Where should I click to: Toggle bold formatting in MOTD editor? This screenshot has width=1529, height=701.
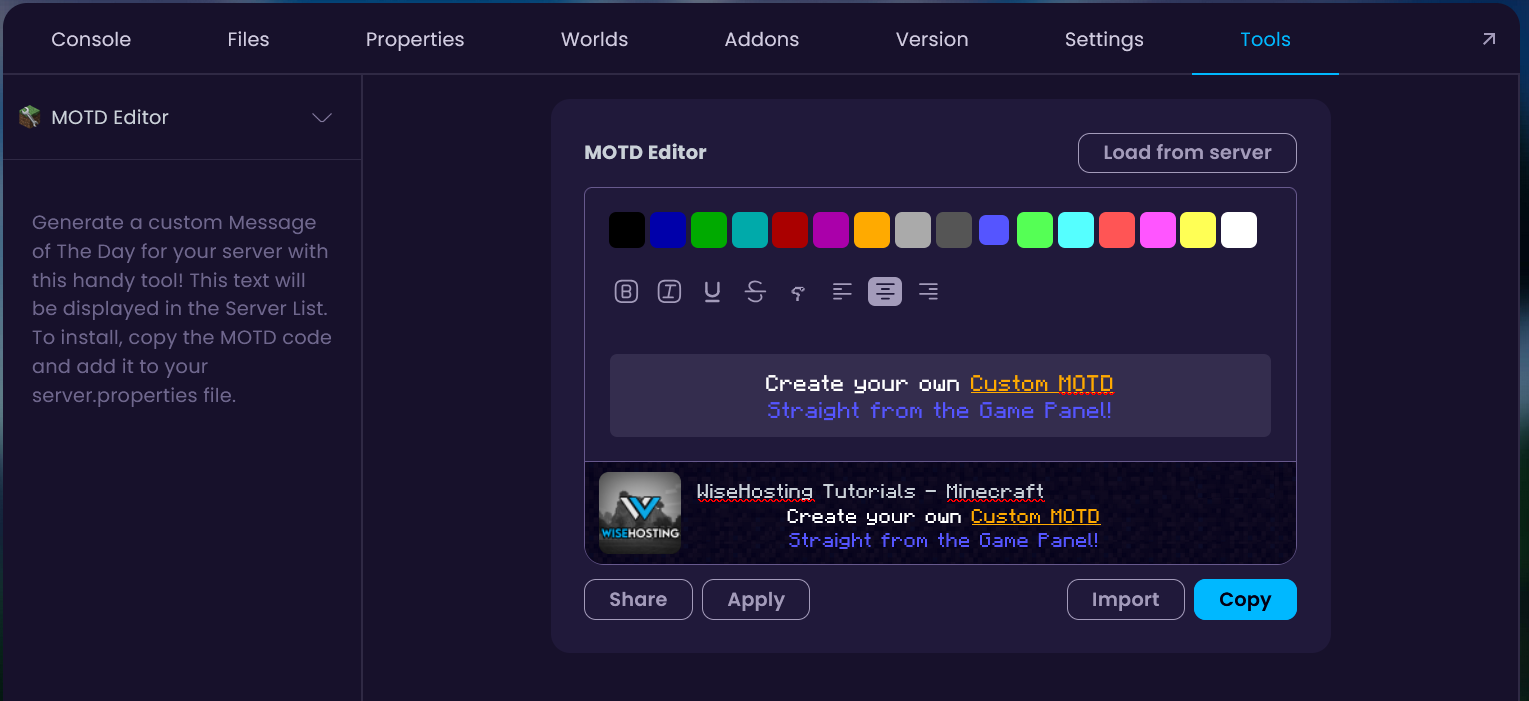[x=626, y=292]
